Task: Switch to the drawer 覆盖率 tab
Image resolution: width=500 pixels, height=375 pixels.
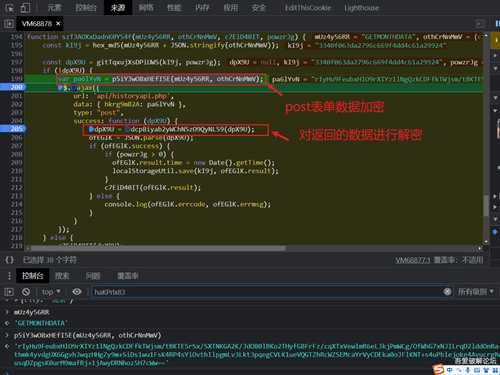Action: tap(127, 276)
